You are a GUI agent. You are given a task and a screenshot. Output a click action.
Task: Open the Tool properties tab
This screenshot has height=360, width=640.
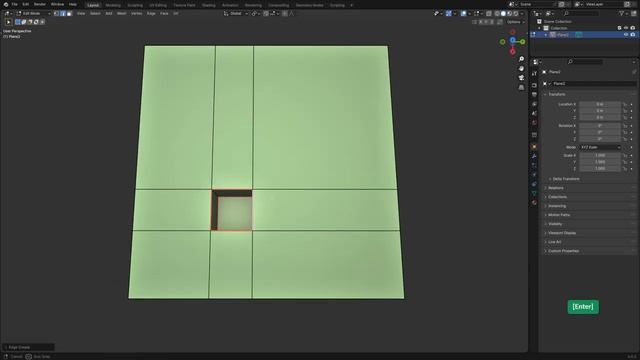(x=534, y=73)
